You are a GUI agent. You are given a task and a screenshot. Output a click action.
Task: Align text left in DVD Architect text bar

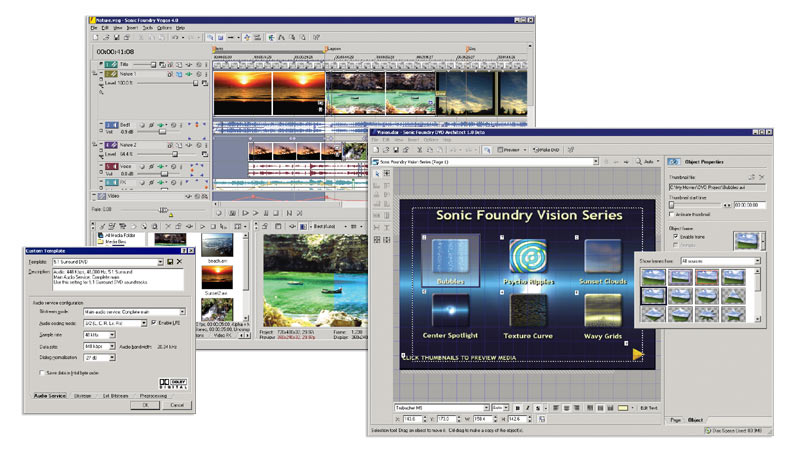point(556,408)
